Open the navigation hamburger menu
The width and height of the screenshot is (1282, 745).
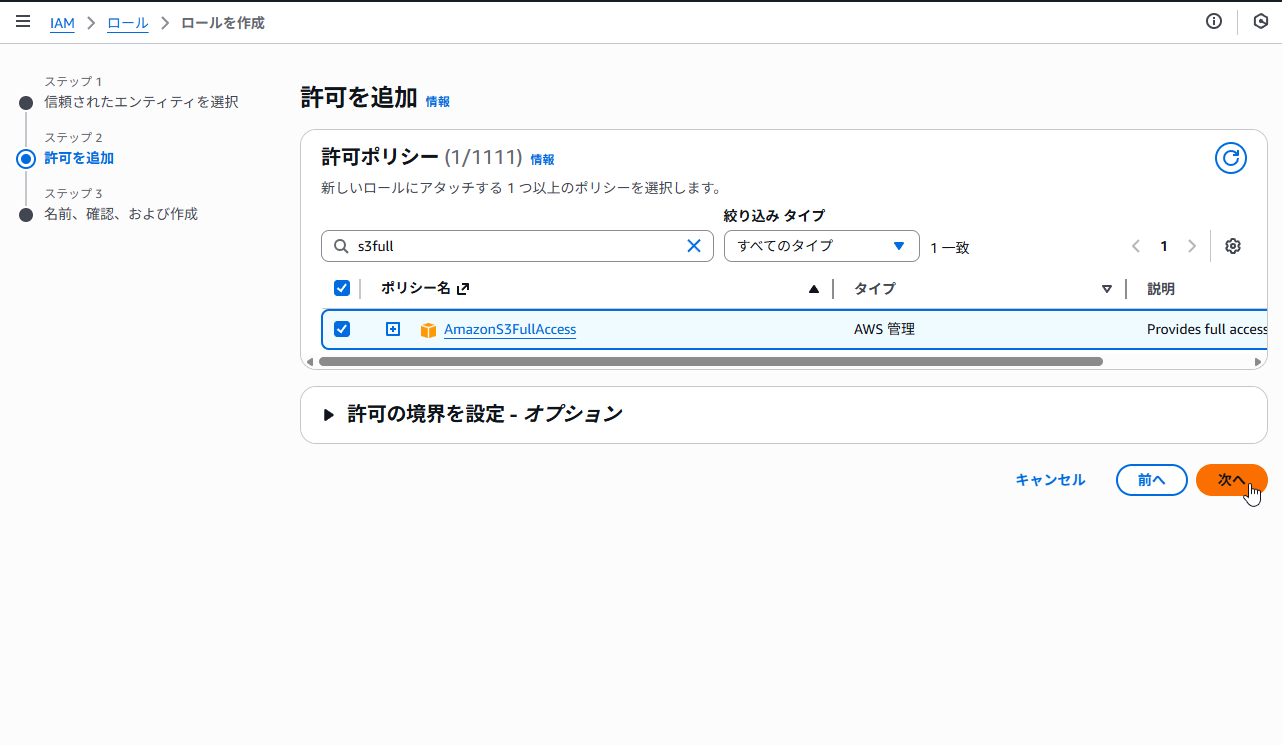coord(22,21)
